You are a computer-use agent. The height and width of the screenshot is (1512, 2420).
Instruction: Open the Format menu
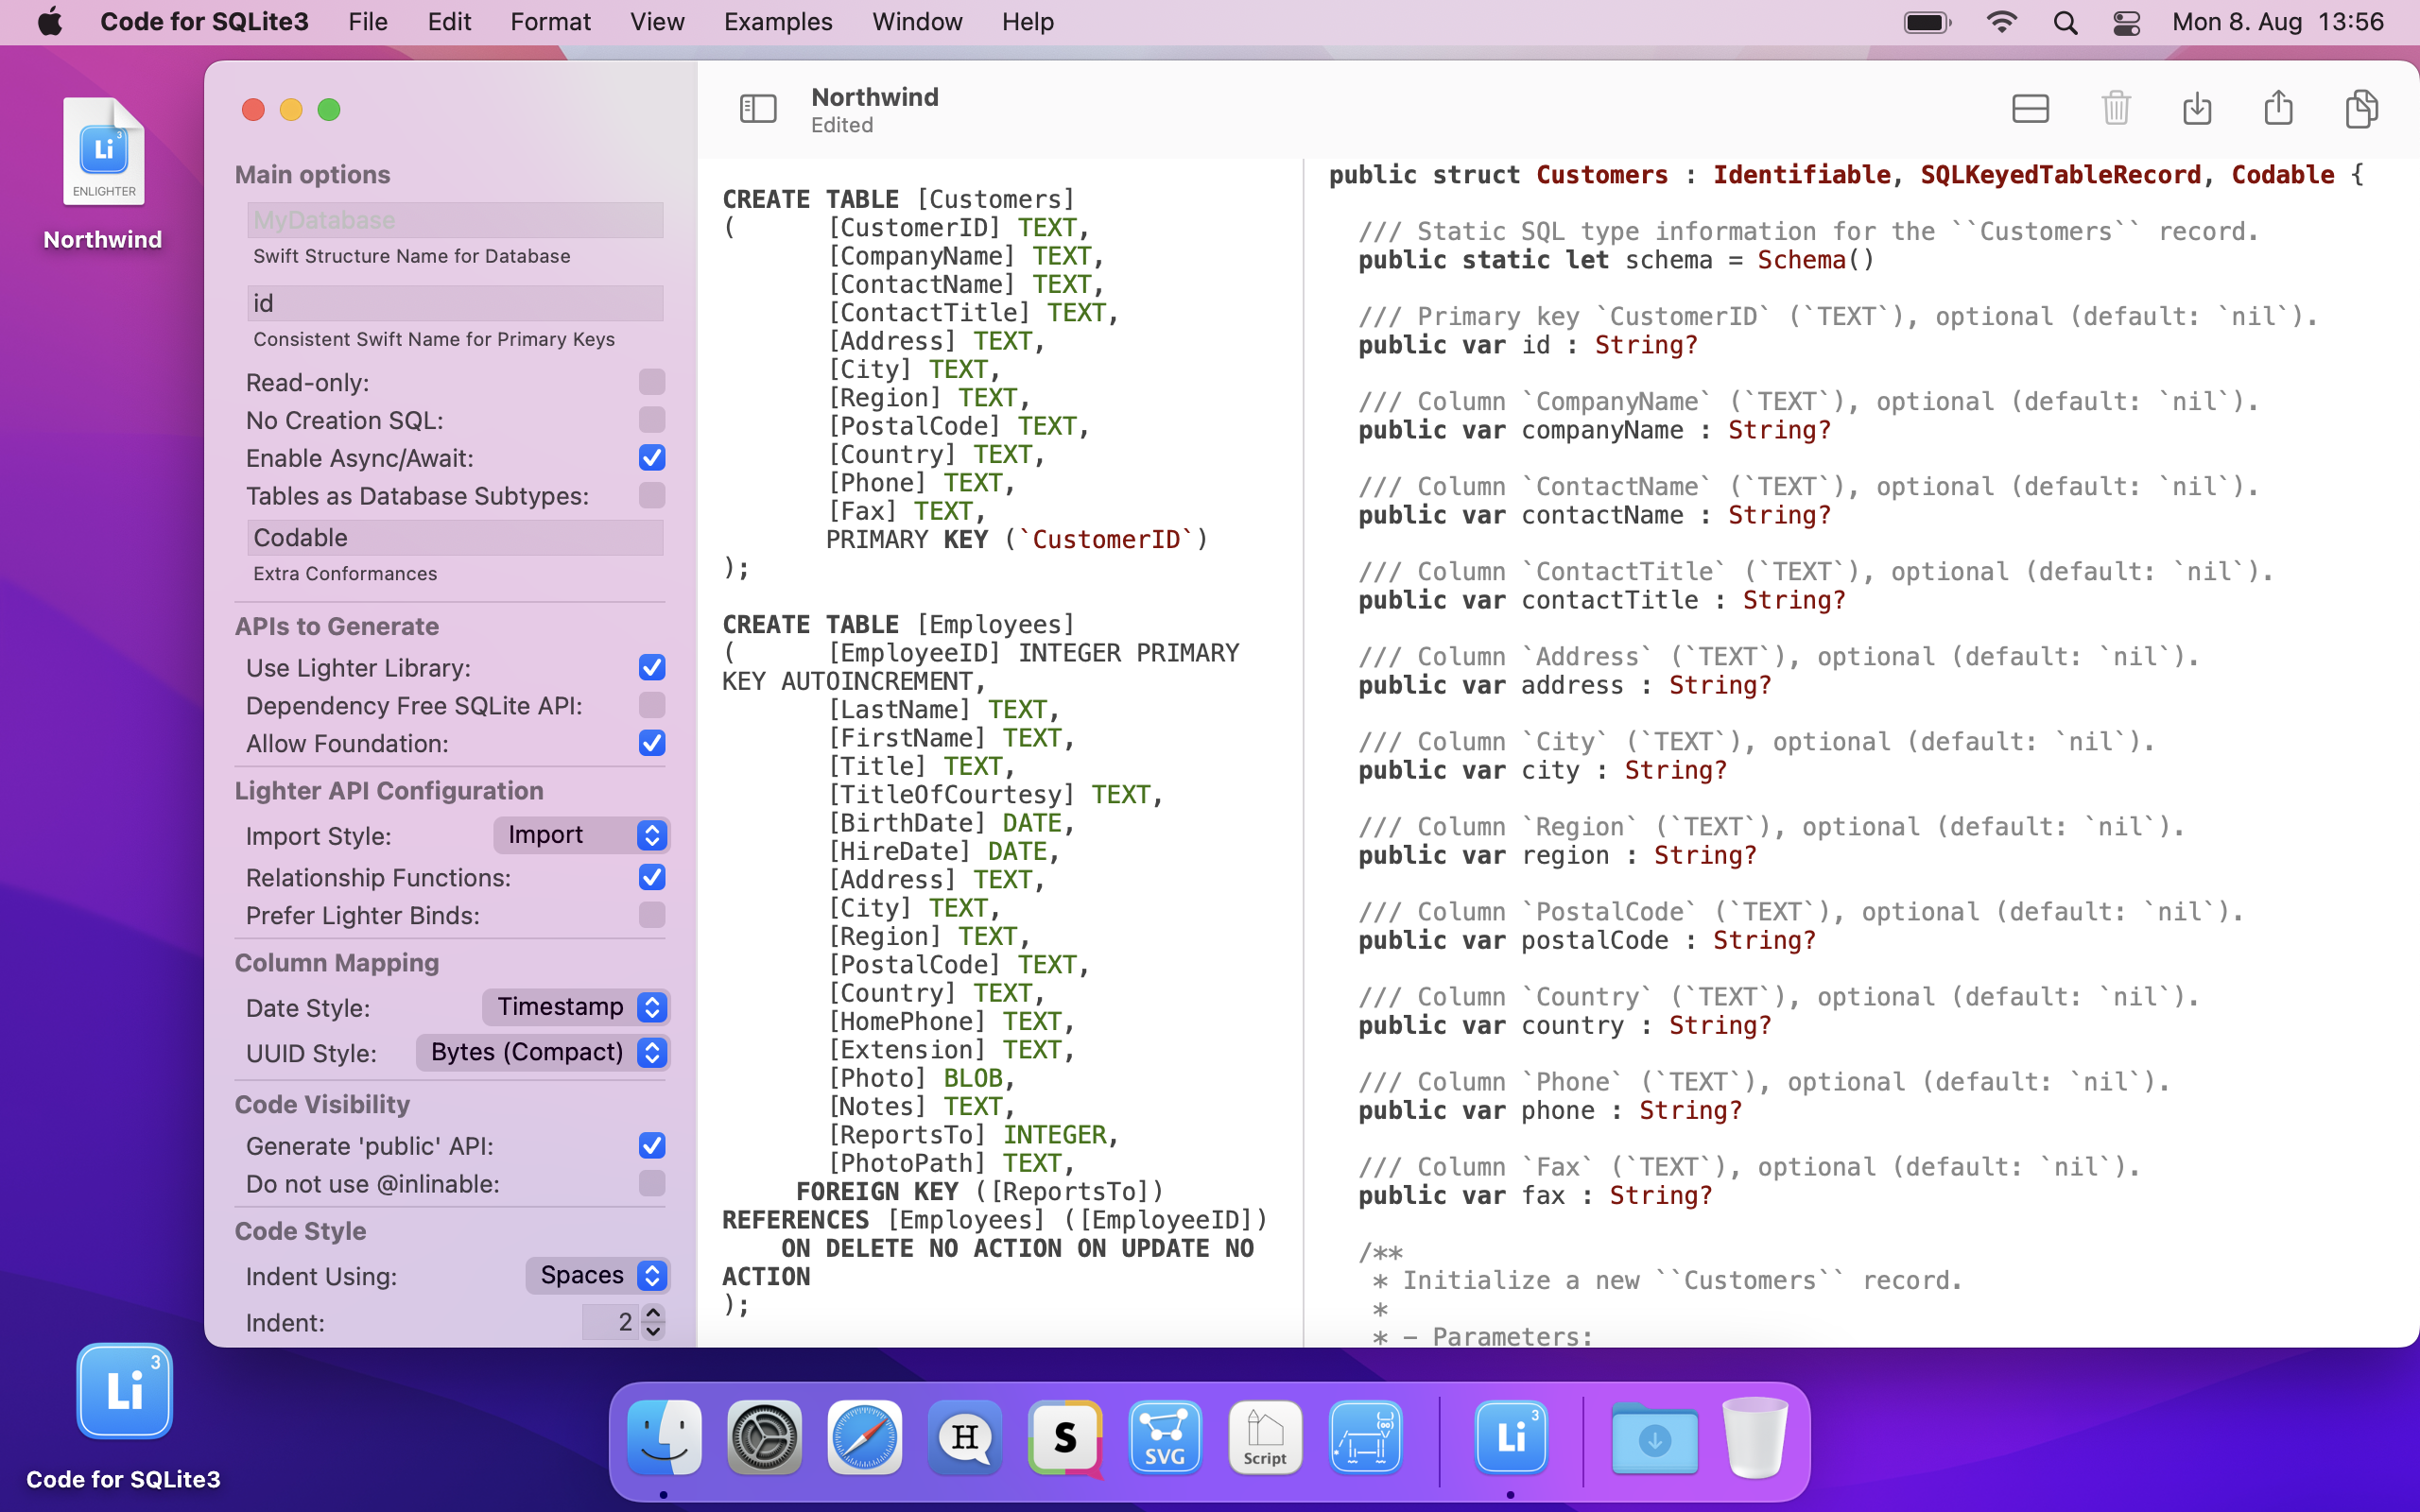550,22
